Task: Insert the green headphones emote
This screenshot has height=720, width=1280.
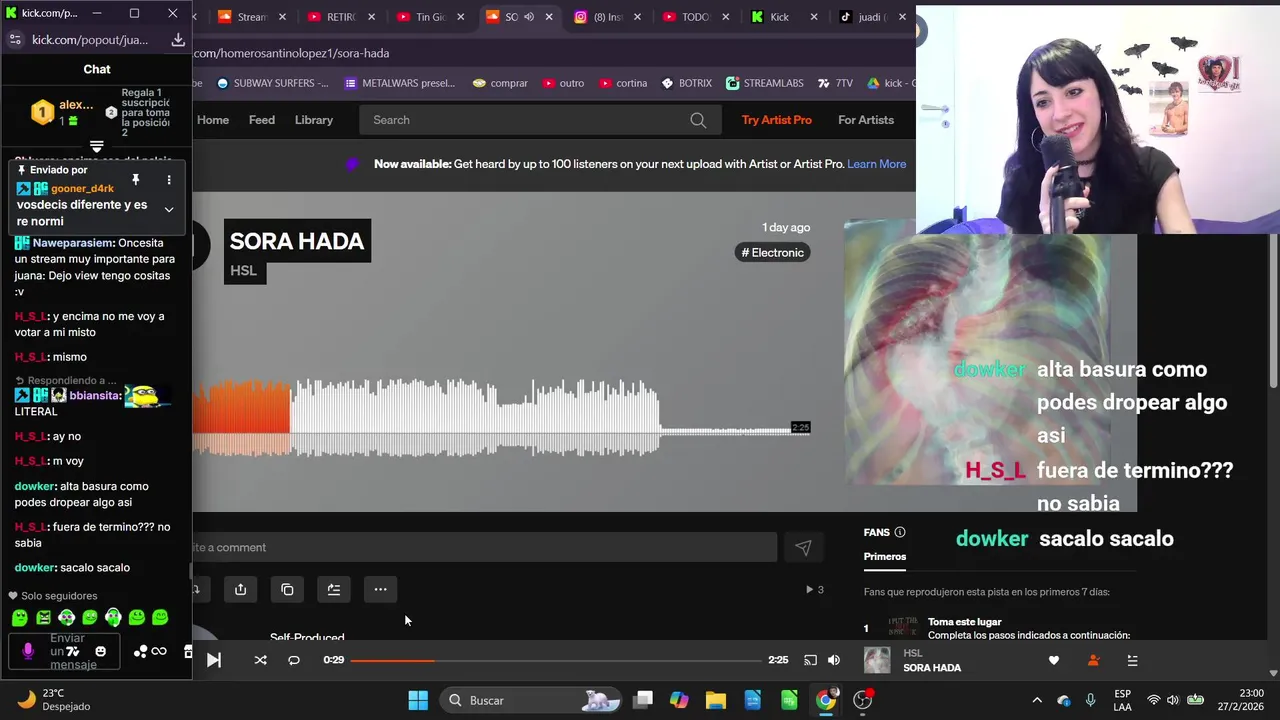Action: click(x=113, y=618)
